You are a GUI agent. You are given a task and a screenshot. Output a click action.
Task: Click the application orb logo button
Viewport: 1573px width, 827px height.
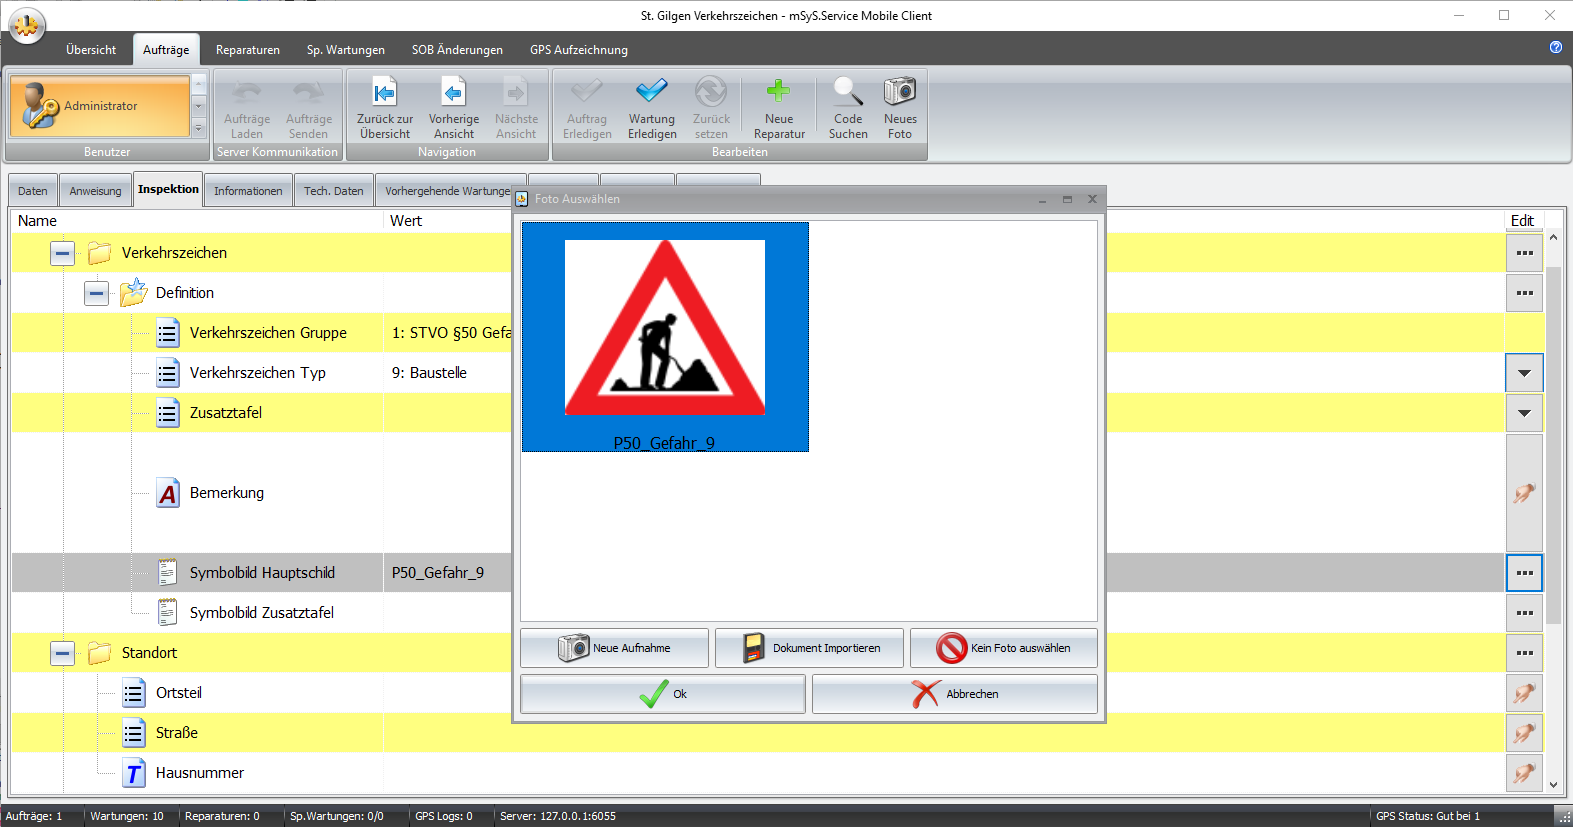27,26
